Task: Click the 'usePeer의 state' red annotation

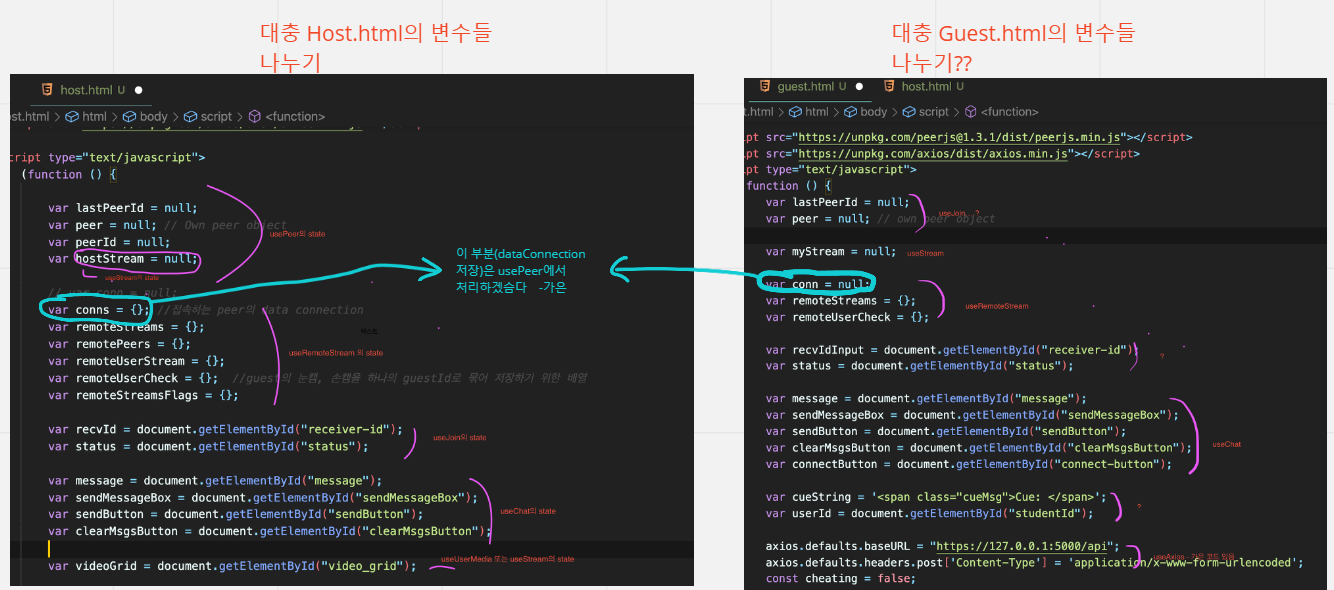Action: click(297, 234)
